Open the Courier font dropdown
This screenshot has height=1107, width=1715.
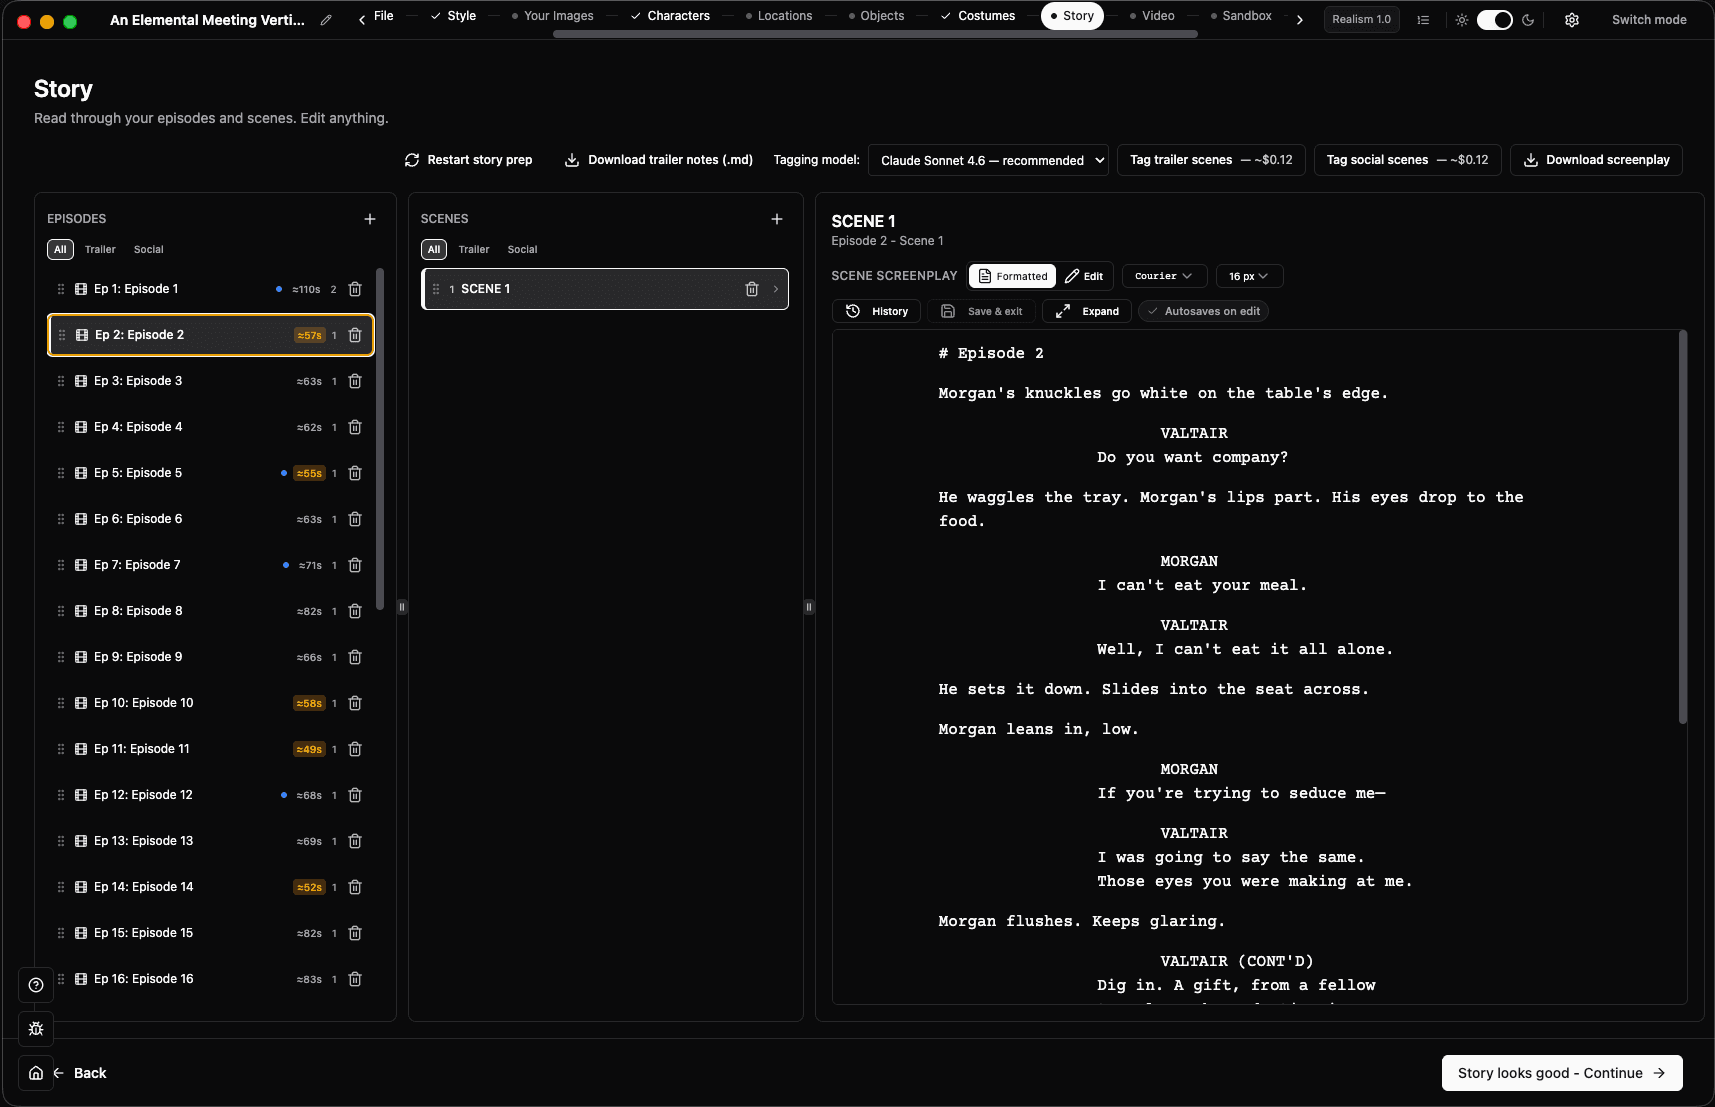click(x=1164, y=276)
